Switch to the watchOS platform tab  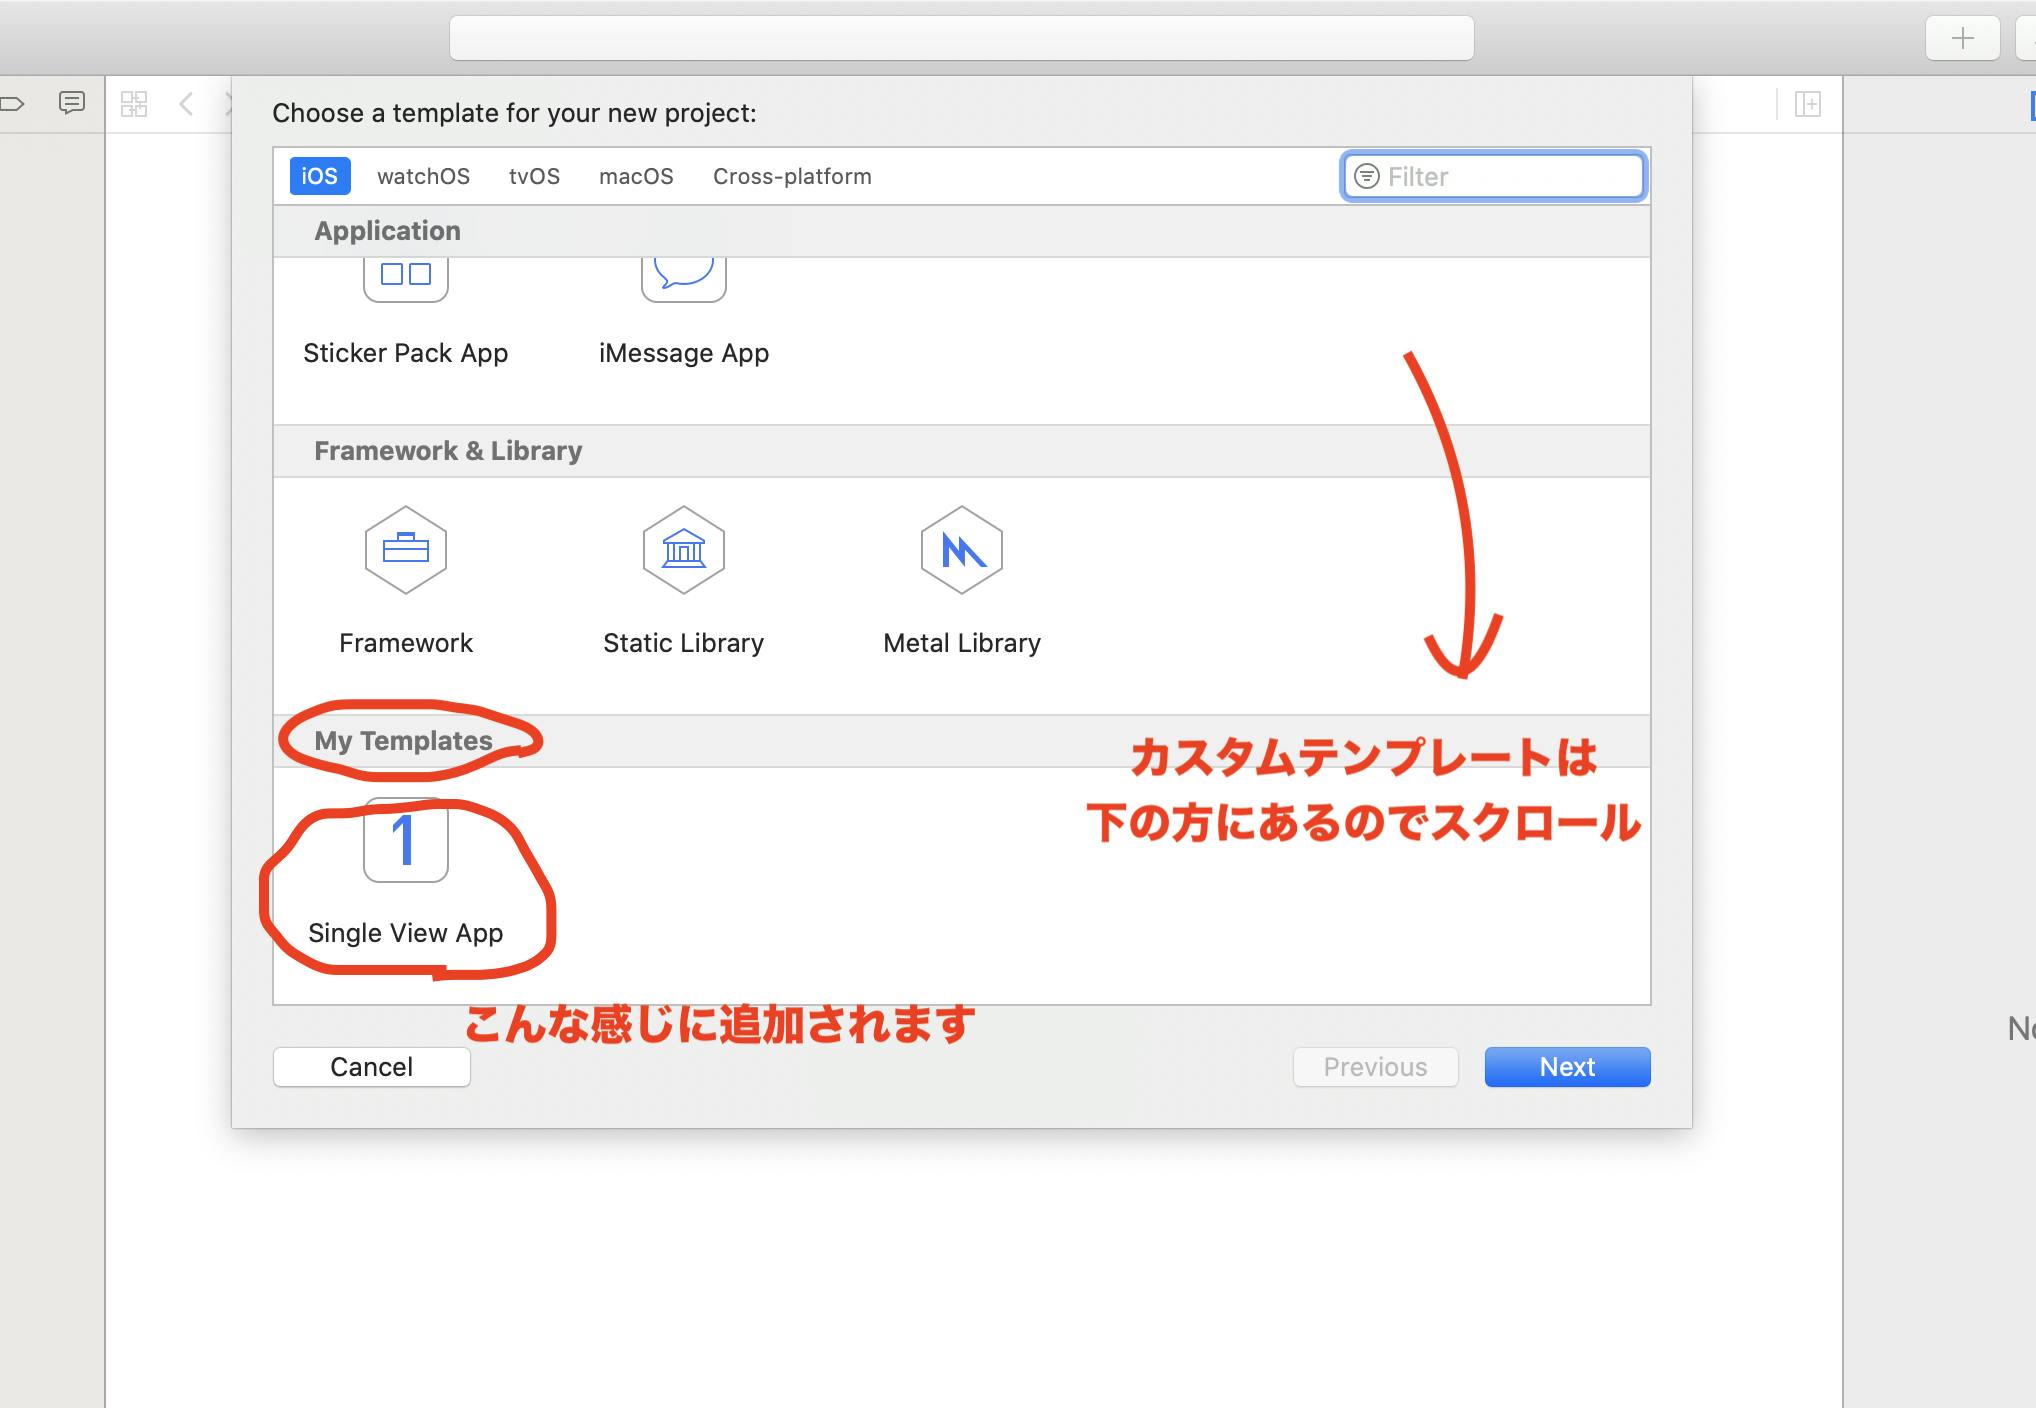423,176
